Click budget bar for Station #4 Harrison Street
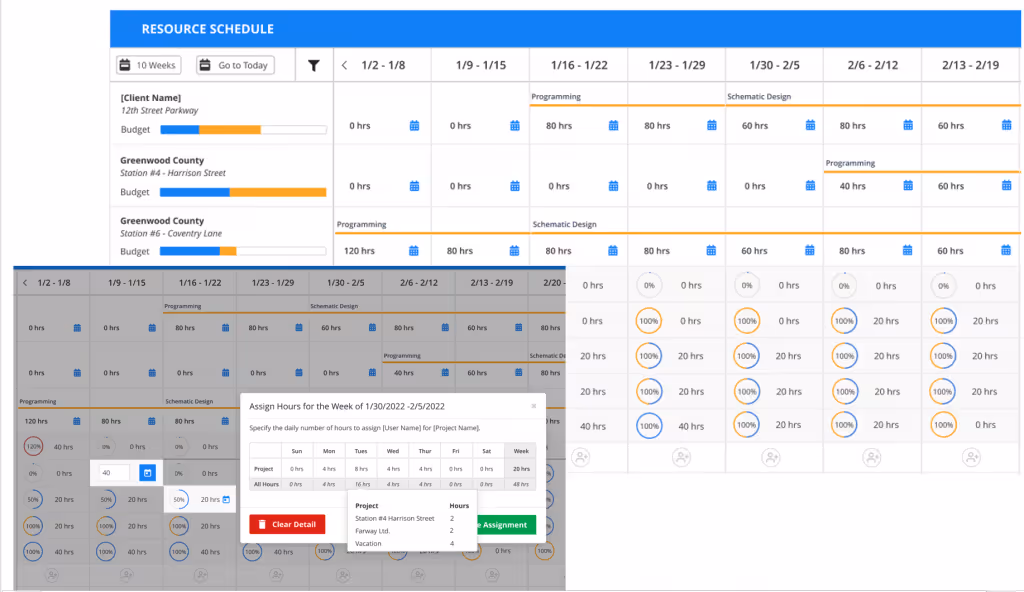 pyautogui.click(x=243, y=192)
